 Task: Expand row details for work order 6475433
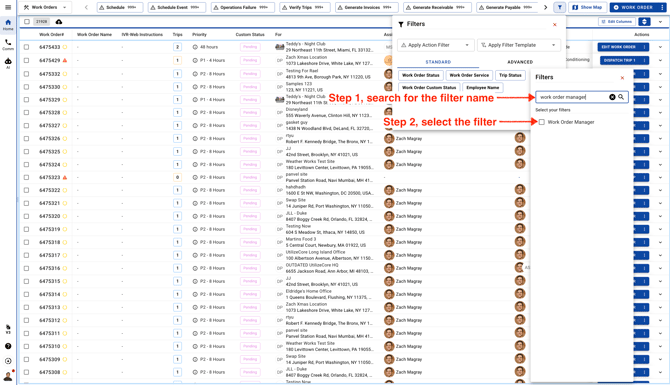(x=660, y=47)
